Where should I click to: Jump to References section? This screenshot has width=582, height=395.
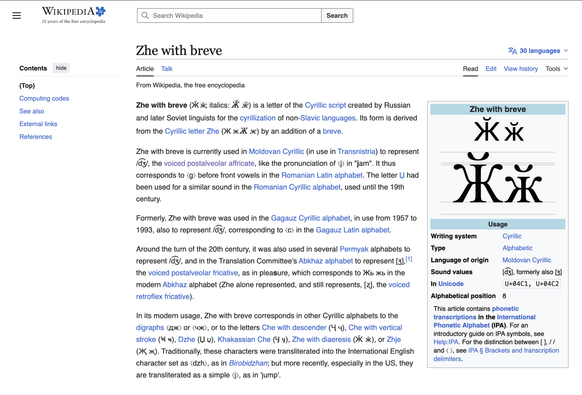[36, 137]
